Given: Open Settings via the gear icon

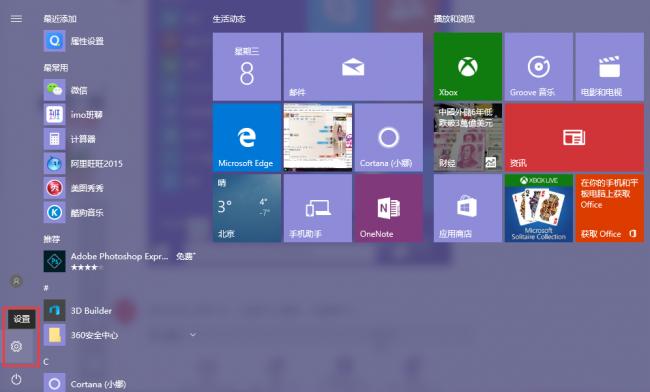Looking at the screenshot, I should pyautogui.click(x=17, y=346).
